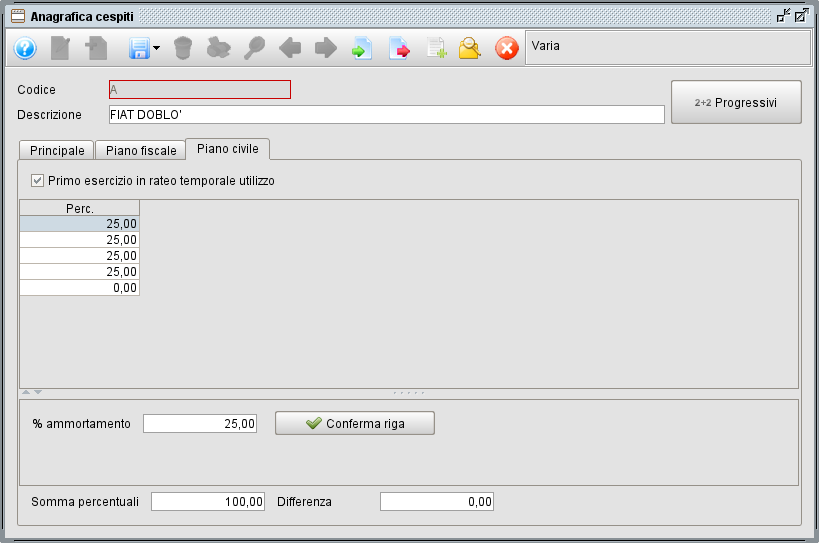Click the Codice field

point(200,89)
